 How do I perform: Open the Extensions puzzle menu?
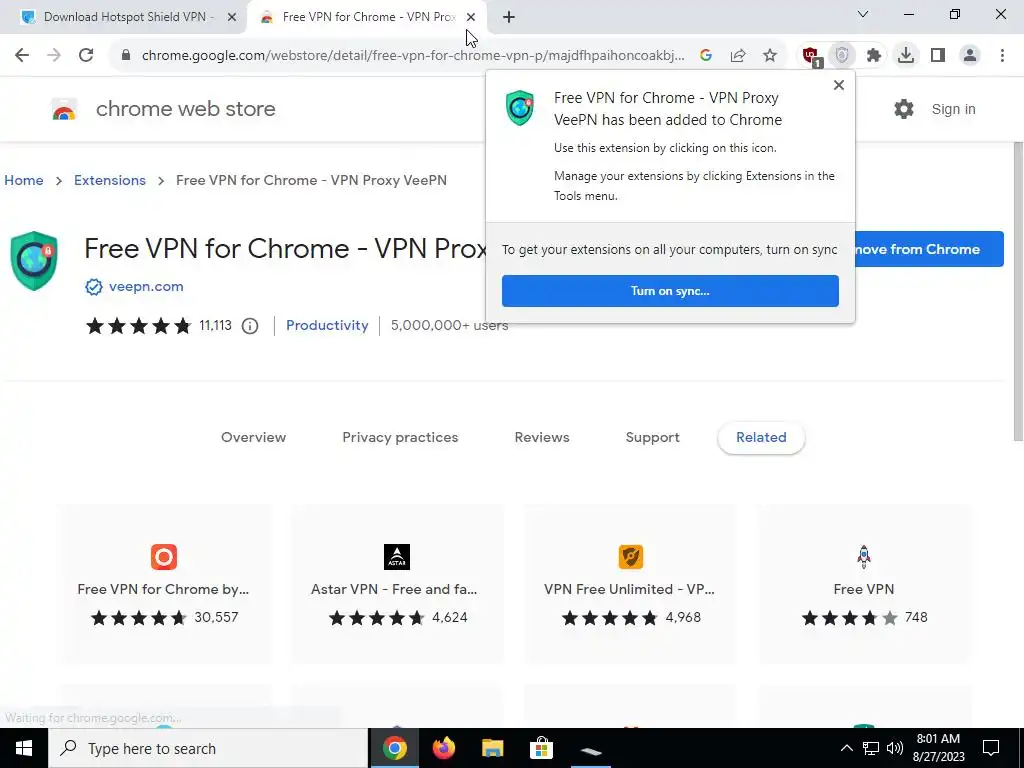pos(874,56)
